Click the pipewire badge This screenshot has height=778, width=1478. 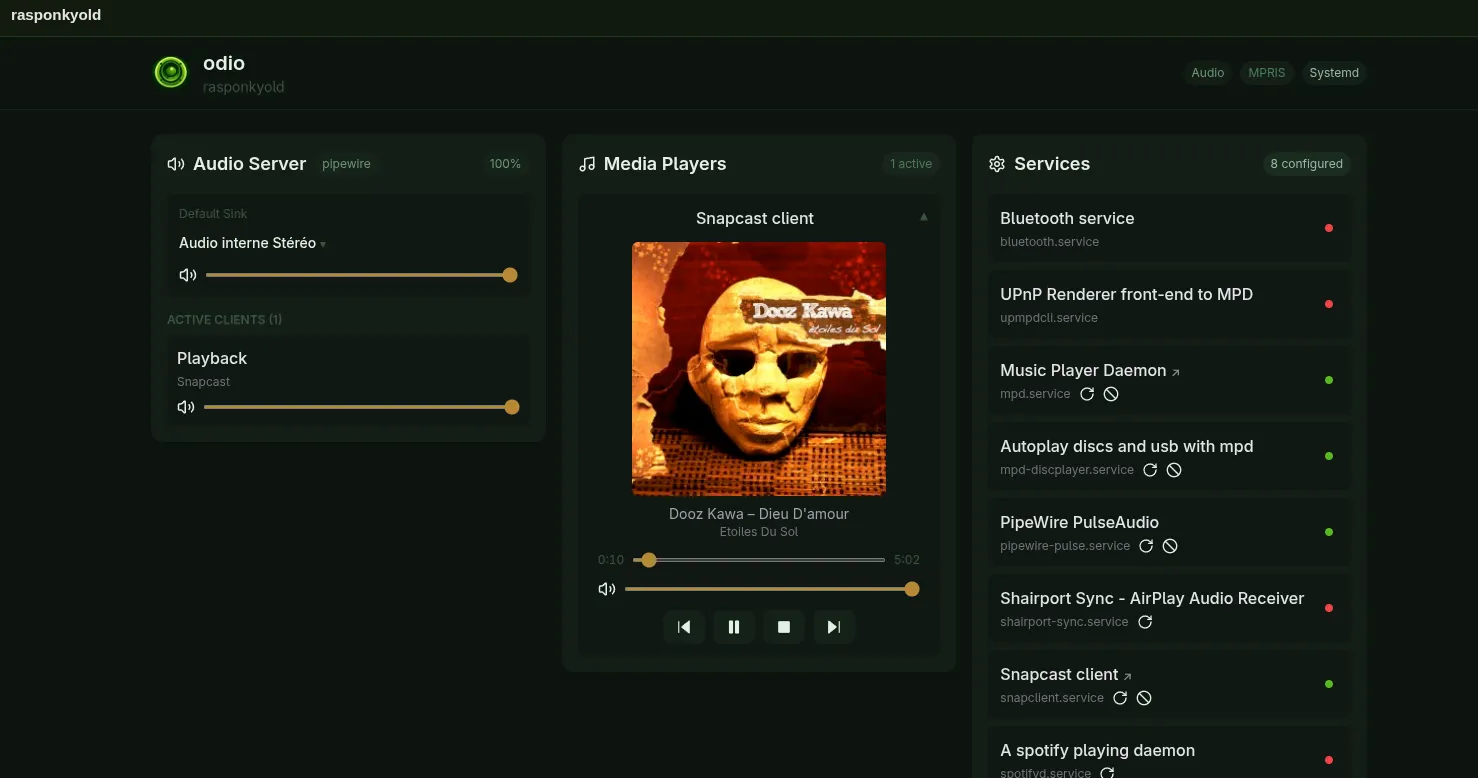[346, 164]
